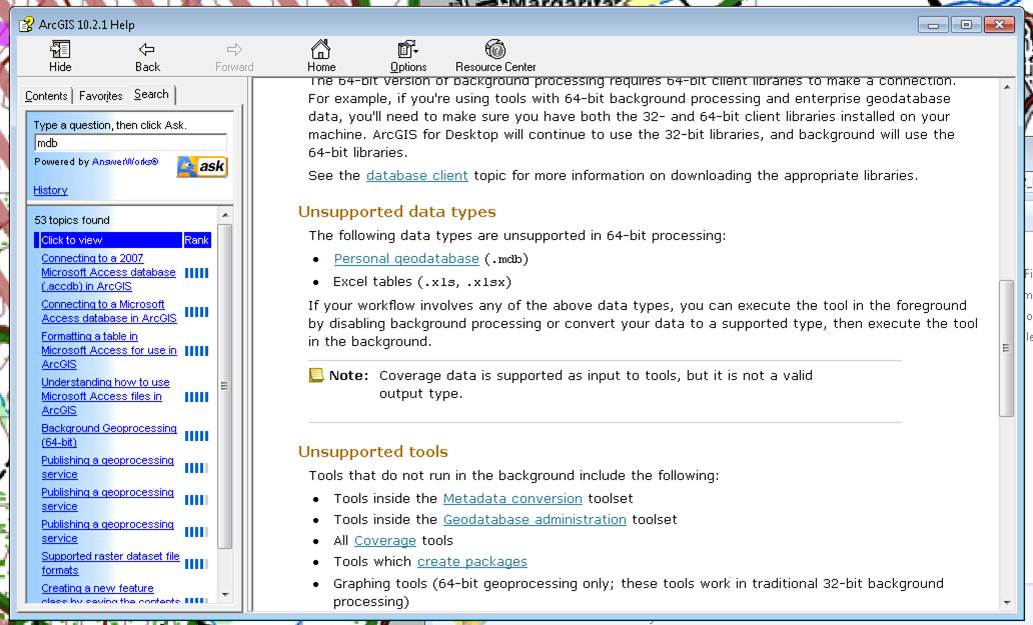Viewport: 1033px width, 625px height.
Task: Click the Forward arrow icon
Action: (x=234, y=49)
